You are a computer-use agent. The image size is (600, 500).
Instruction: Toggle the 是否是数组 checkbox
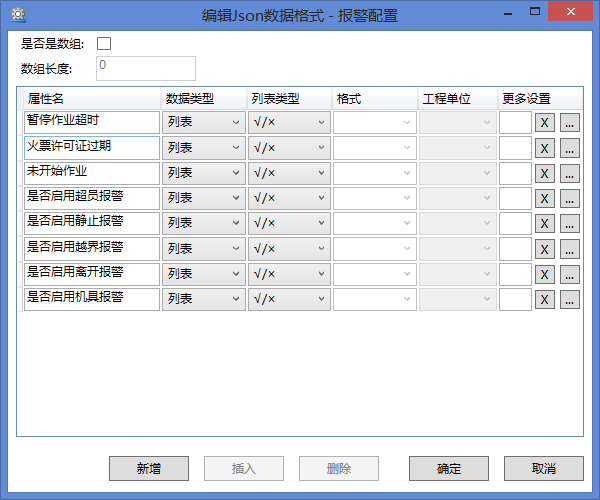[104, 43]
